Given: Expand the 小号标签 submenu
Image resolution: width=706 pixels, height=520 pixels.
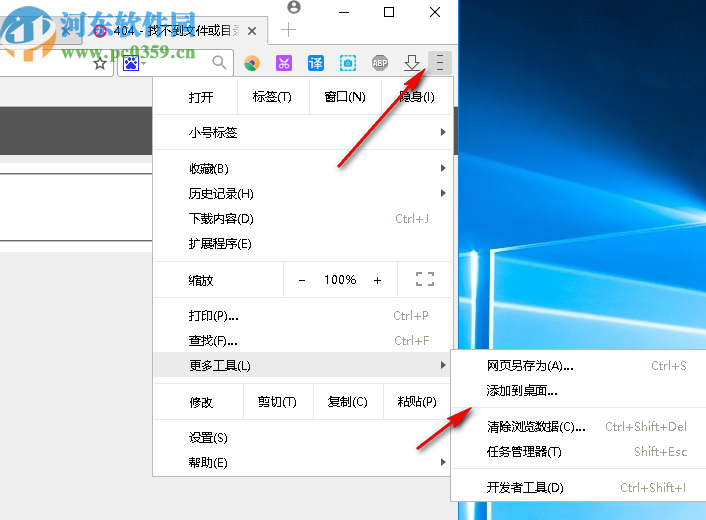Looking at the screenshot, I should point(303,132).
